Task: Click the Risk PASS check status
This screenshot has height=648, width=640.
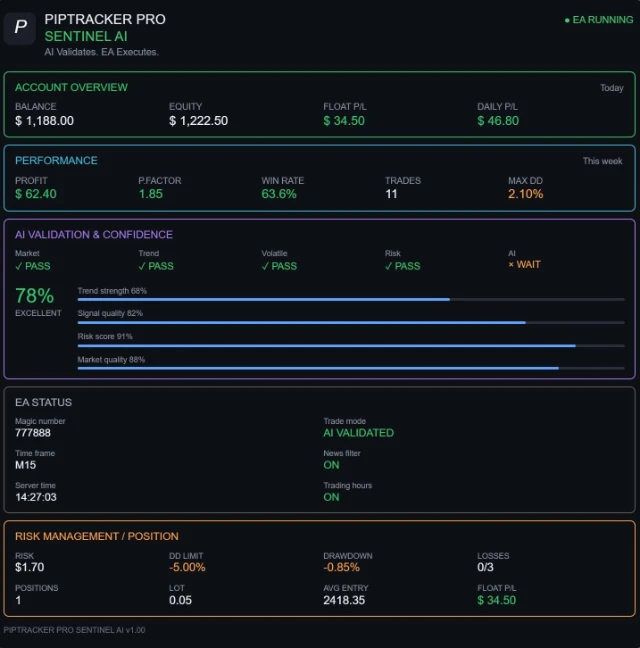Action: [x=402, y=266]
